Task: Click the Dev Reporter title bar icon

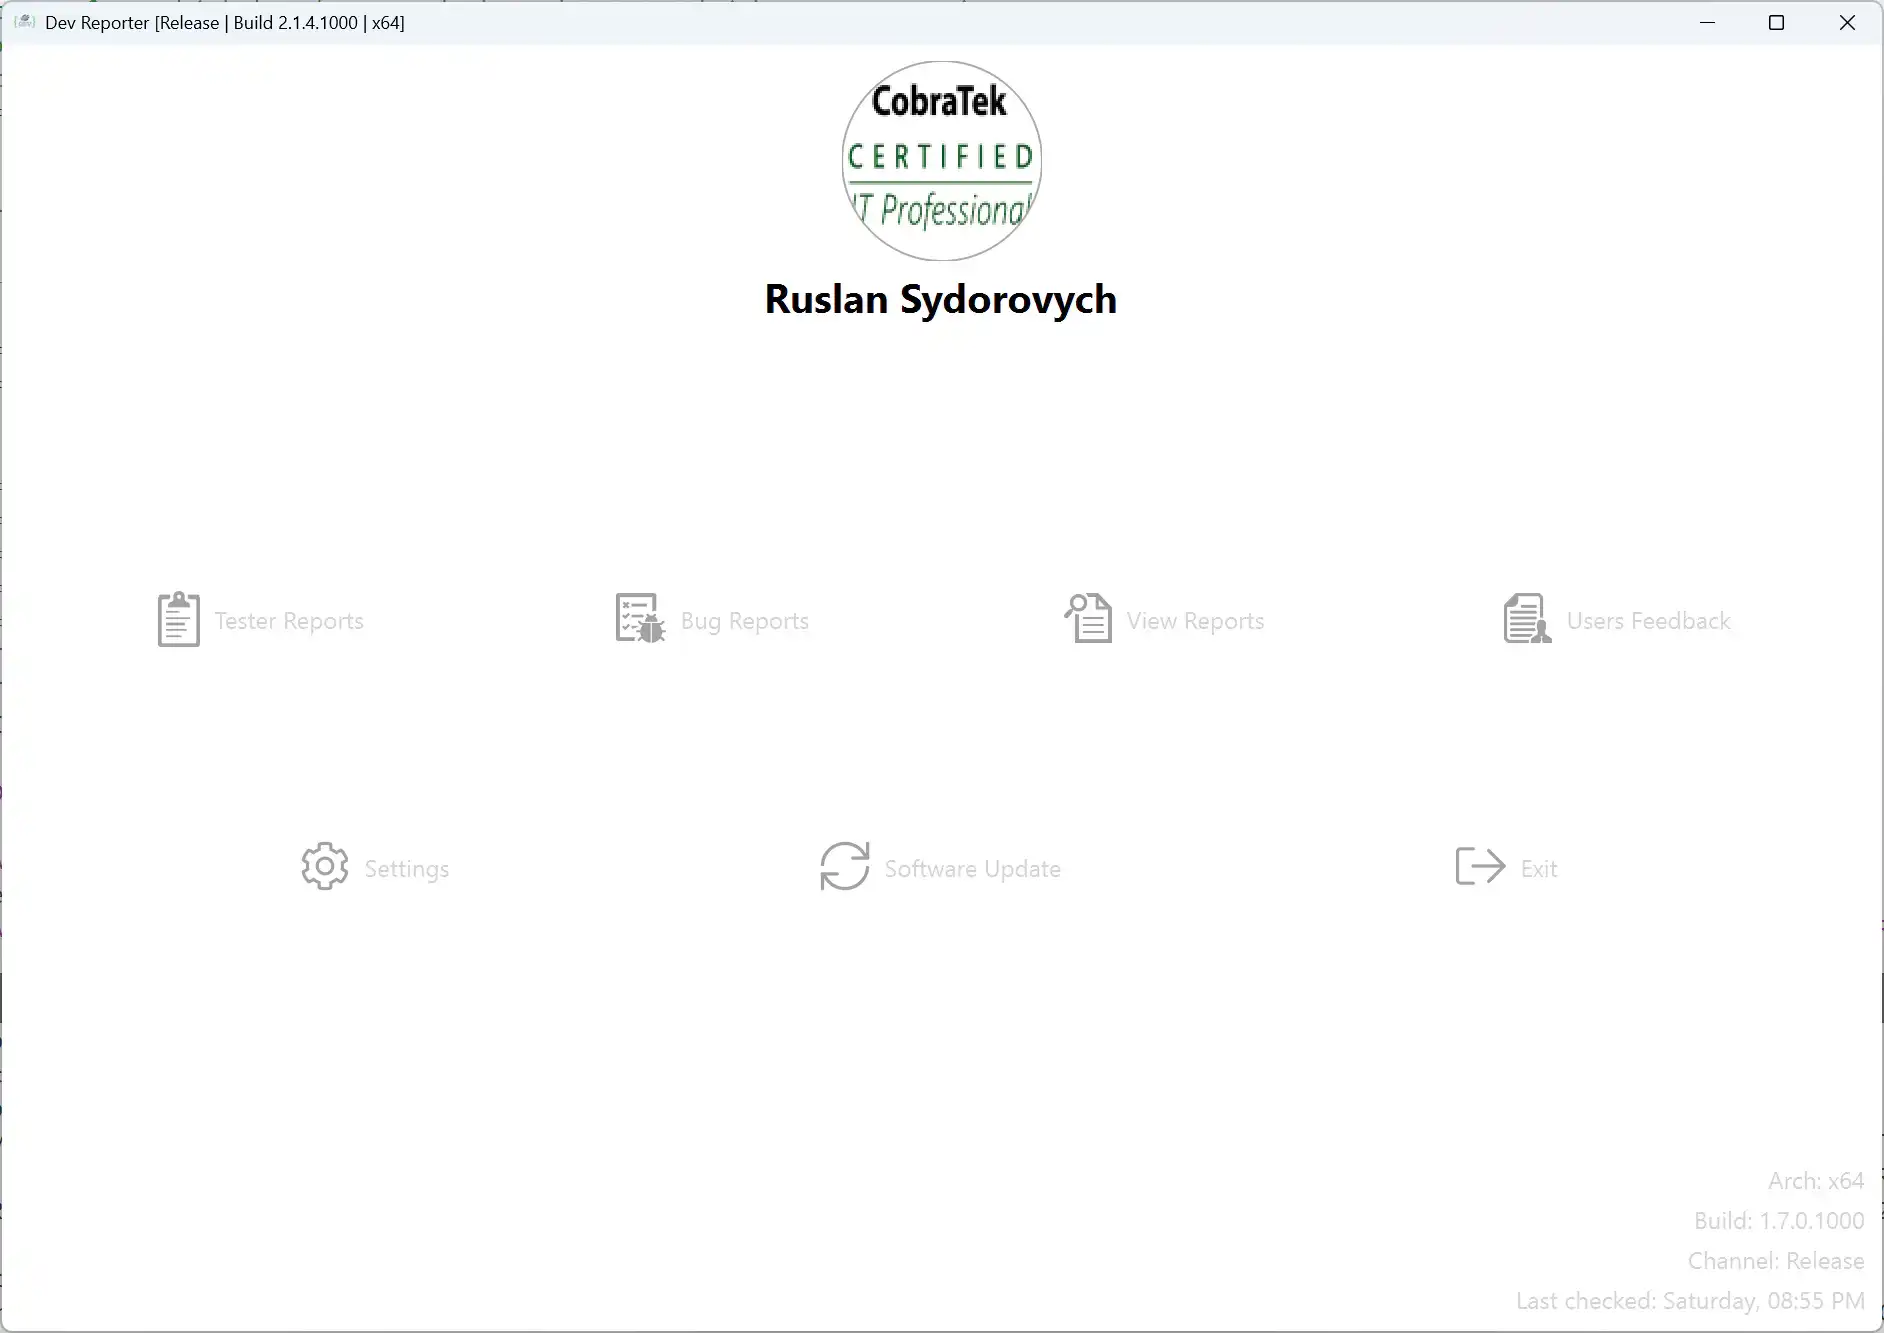Action: tap(24, 22)
